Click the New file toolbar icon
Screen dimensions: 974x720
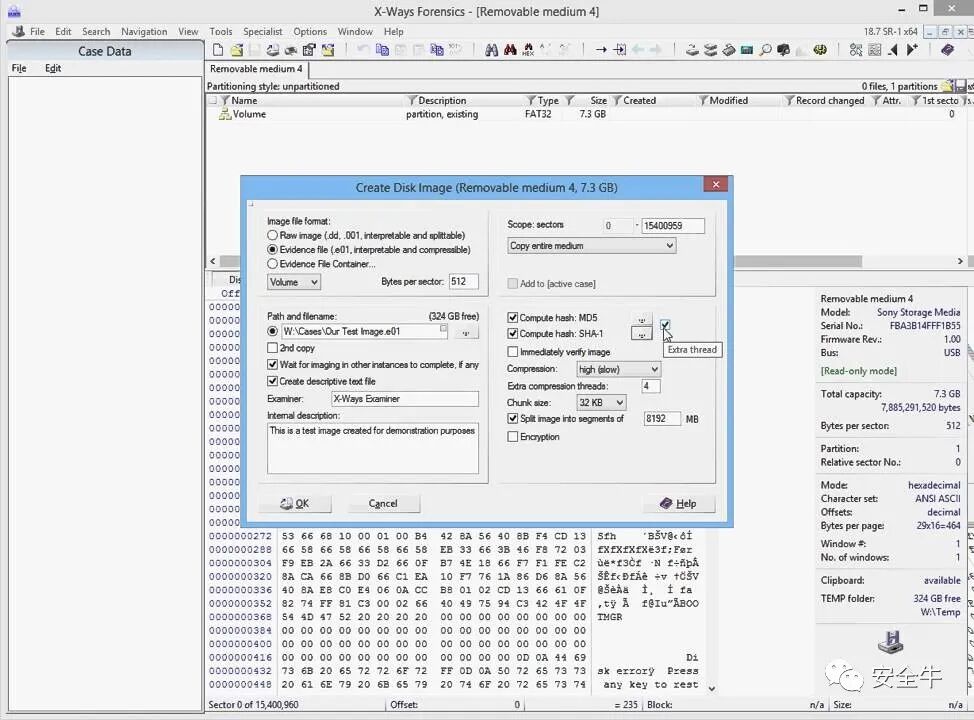(217, 50)
